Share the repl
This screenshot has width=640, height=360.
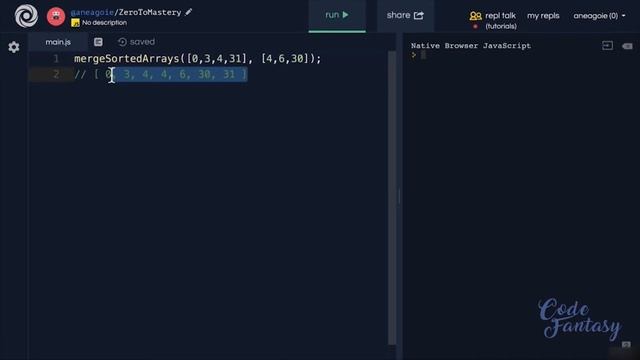click(405, 16)
